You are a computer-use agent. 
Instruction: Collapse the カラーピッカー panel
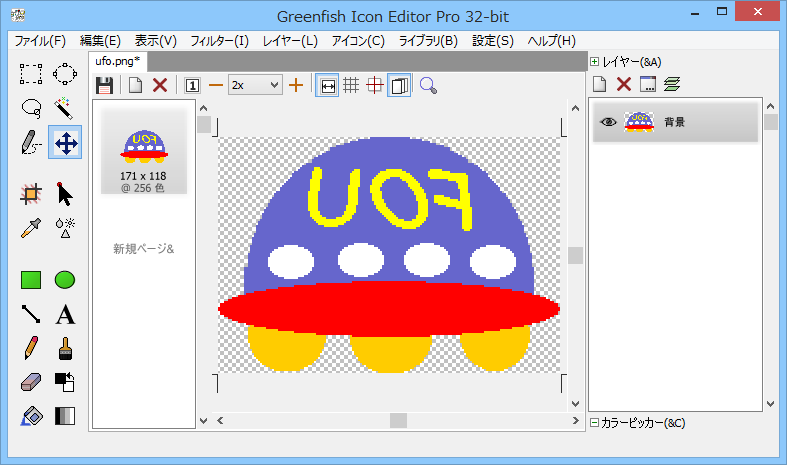(595, 423)
